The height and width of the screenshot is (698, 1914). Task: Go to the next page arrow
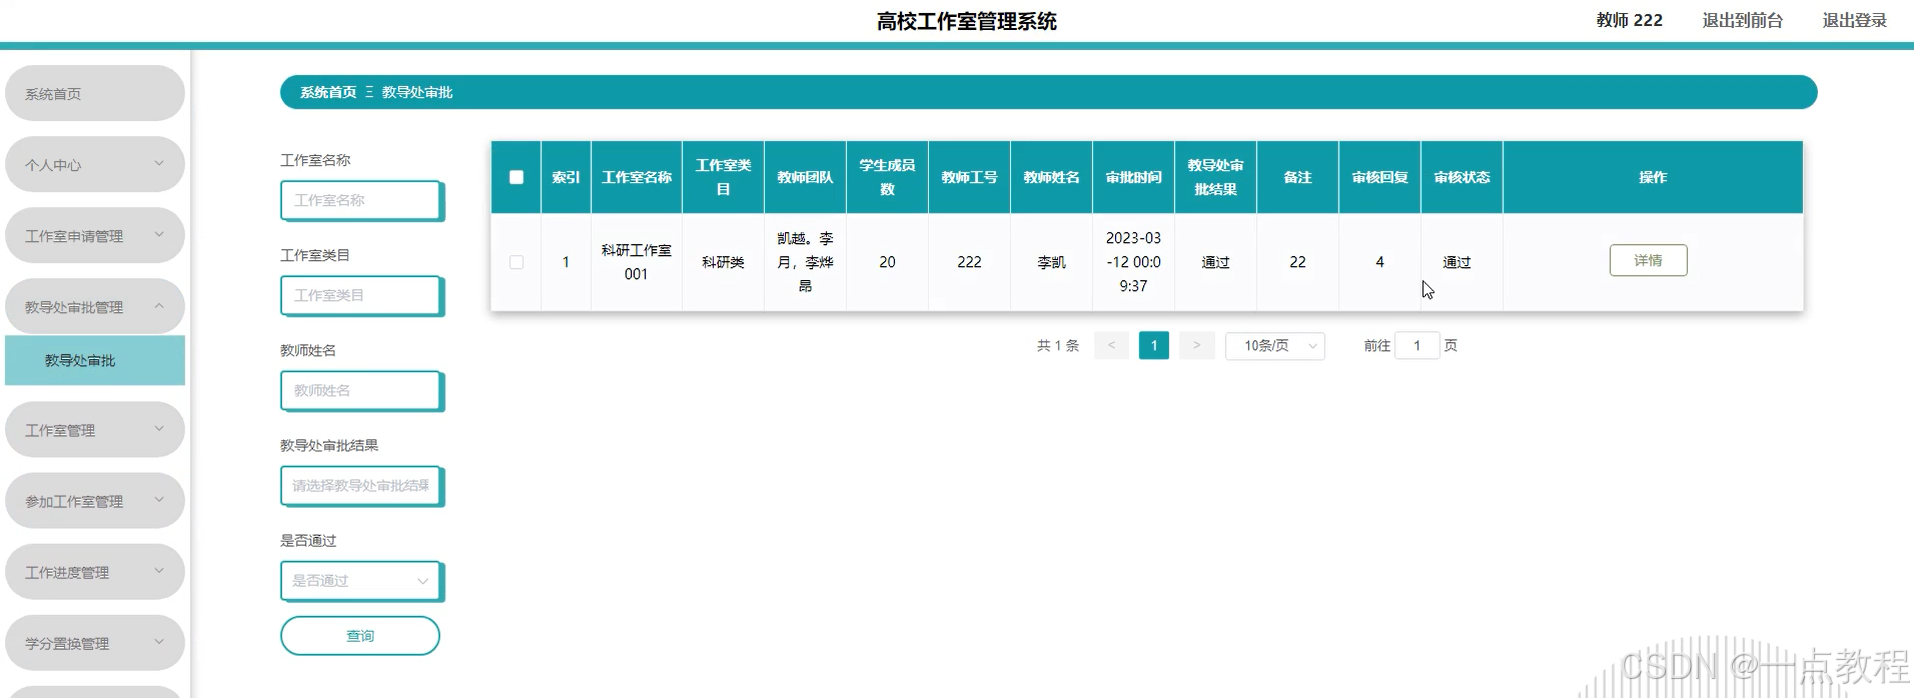pyautogui.click(x=1196, y=346)
